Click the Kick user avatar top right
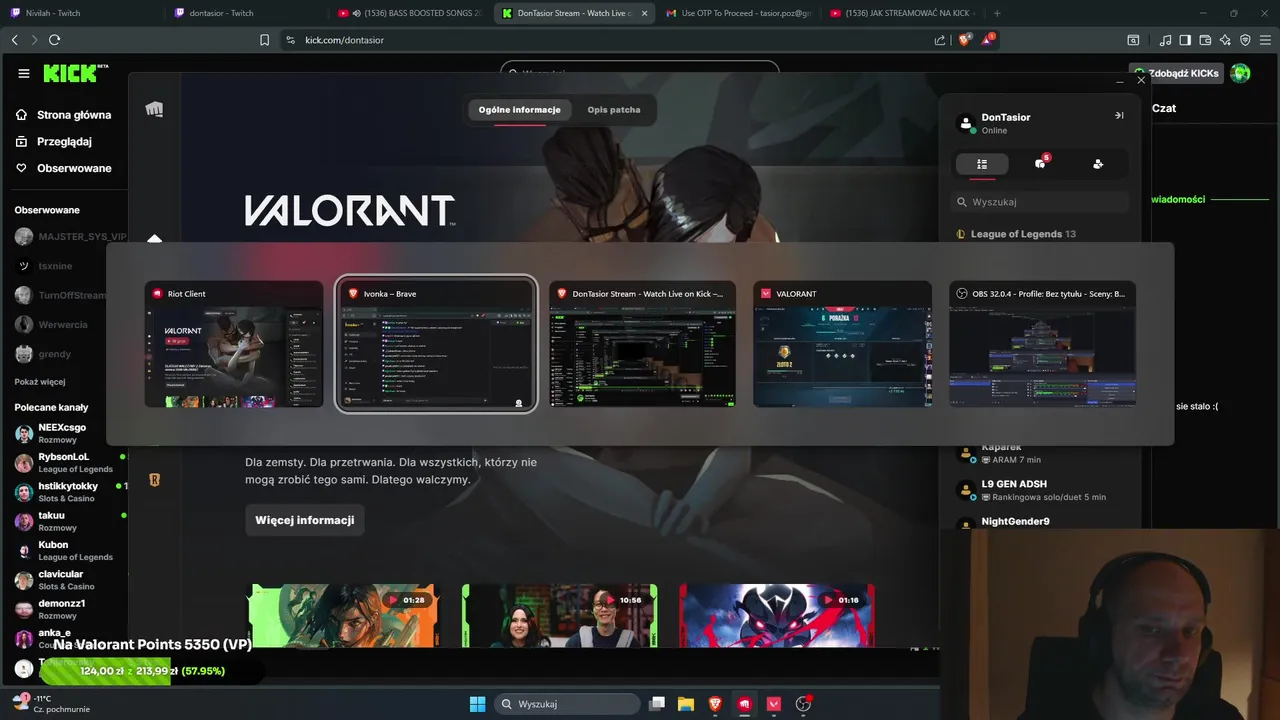 [1240, 73]
